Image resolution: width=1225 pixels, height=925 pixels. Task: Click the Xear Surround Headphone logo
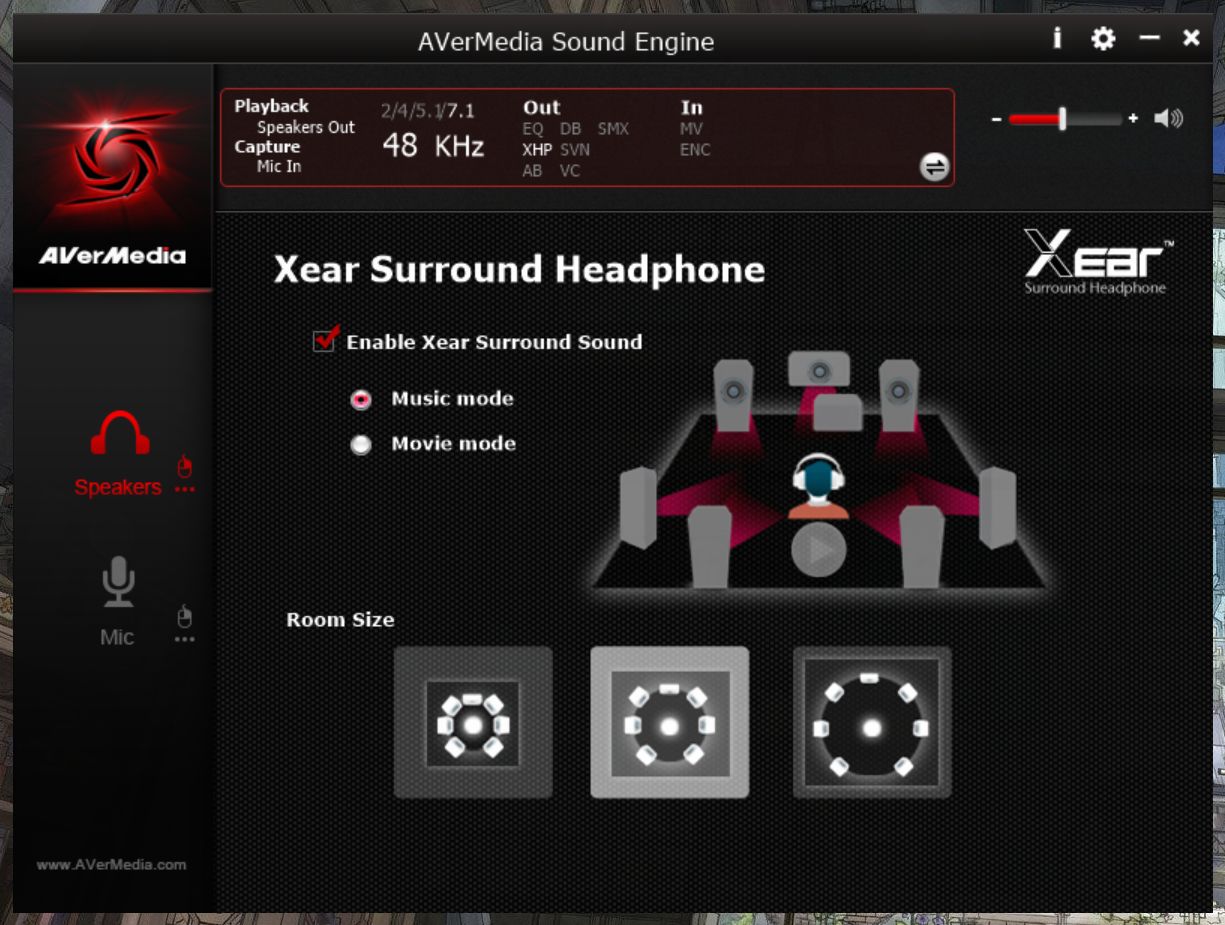tap(1098, 262)
